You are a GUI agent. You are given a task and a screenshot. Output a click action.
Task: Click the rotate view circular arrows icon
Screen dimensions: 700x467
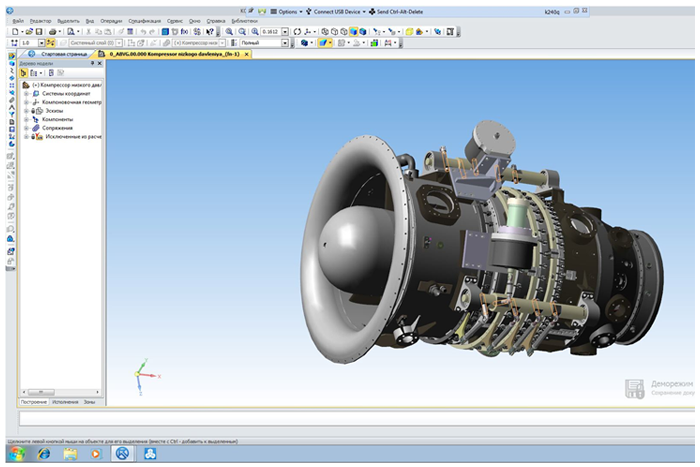tap(297, 32)
